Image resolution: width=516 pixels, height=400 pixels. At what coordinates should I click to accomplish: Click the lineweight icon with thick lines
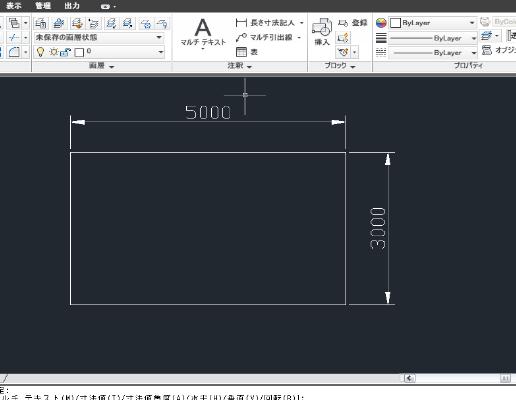[381, 38]
